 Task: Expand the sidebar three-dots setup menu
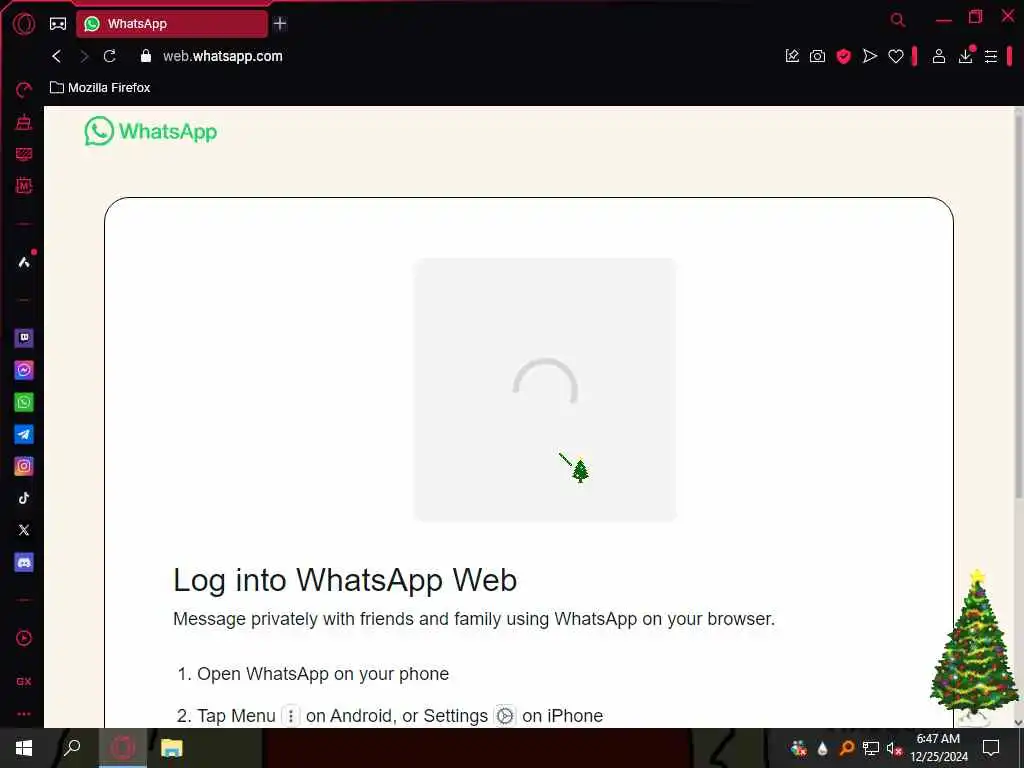(x=24, y=714)
